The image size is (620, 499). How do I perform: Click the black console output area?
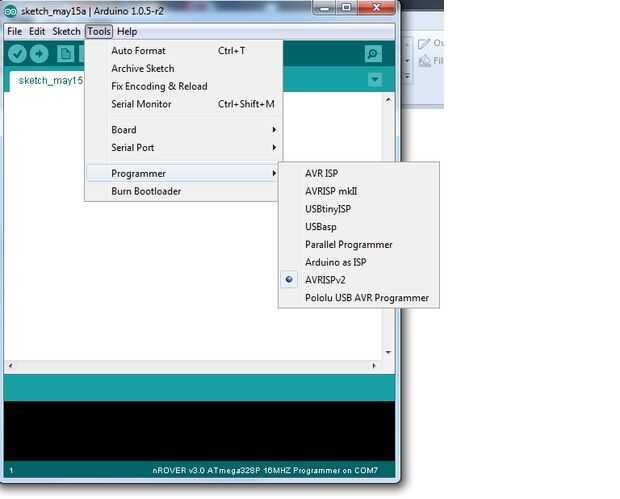[x=199, y=431]
